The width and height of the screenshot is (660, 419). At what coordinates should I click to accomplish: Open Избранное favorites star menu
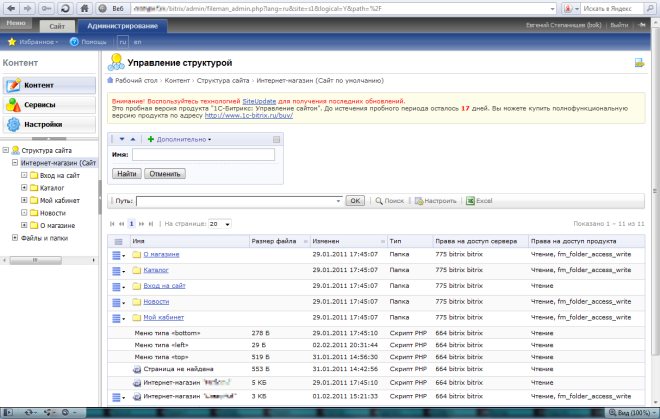click(32, 42)
